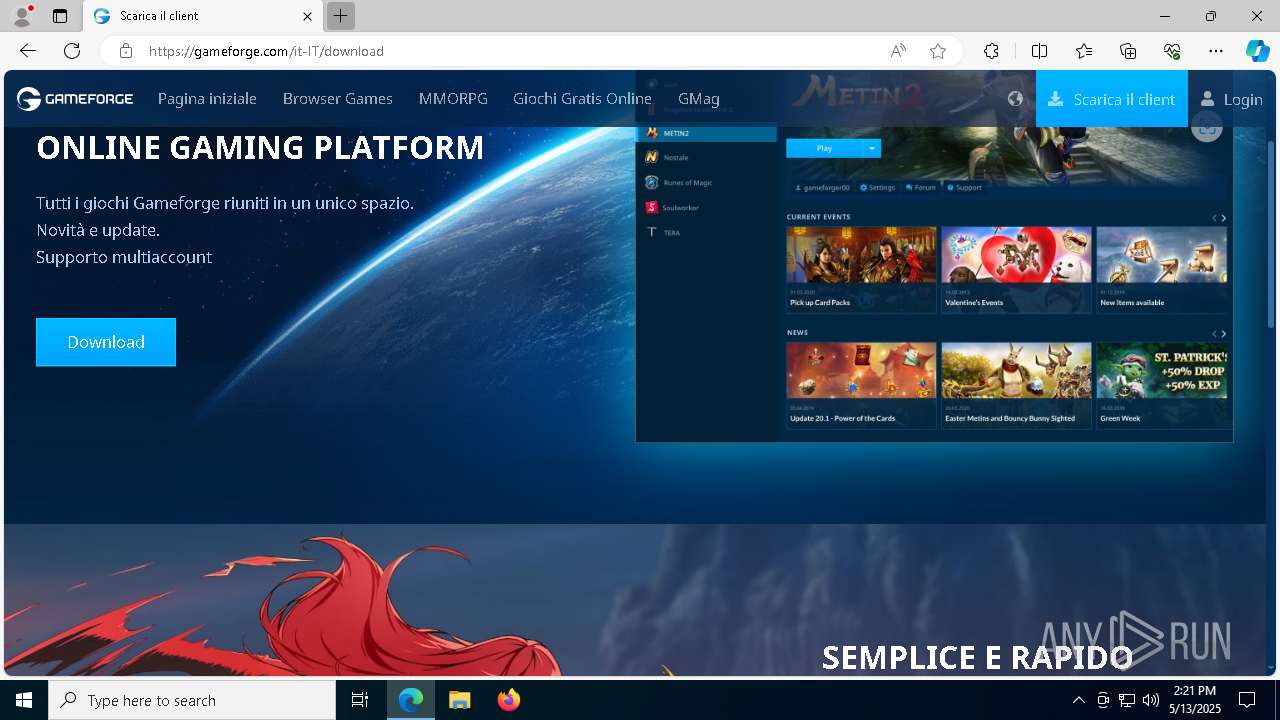Open Read aloud icon in address bar
Image resolution: width=1280 pixels, height=720 pixels.
(x=898, y=51)
